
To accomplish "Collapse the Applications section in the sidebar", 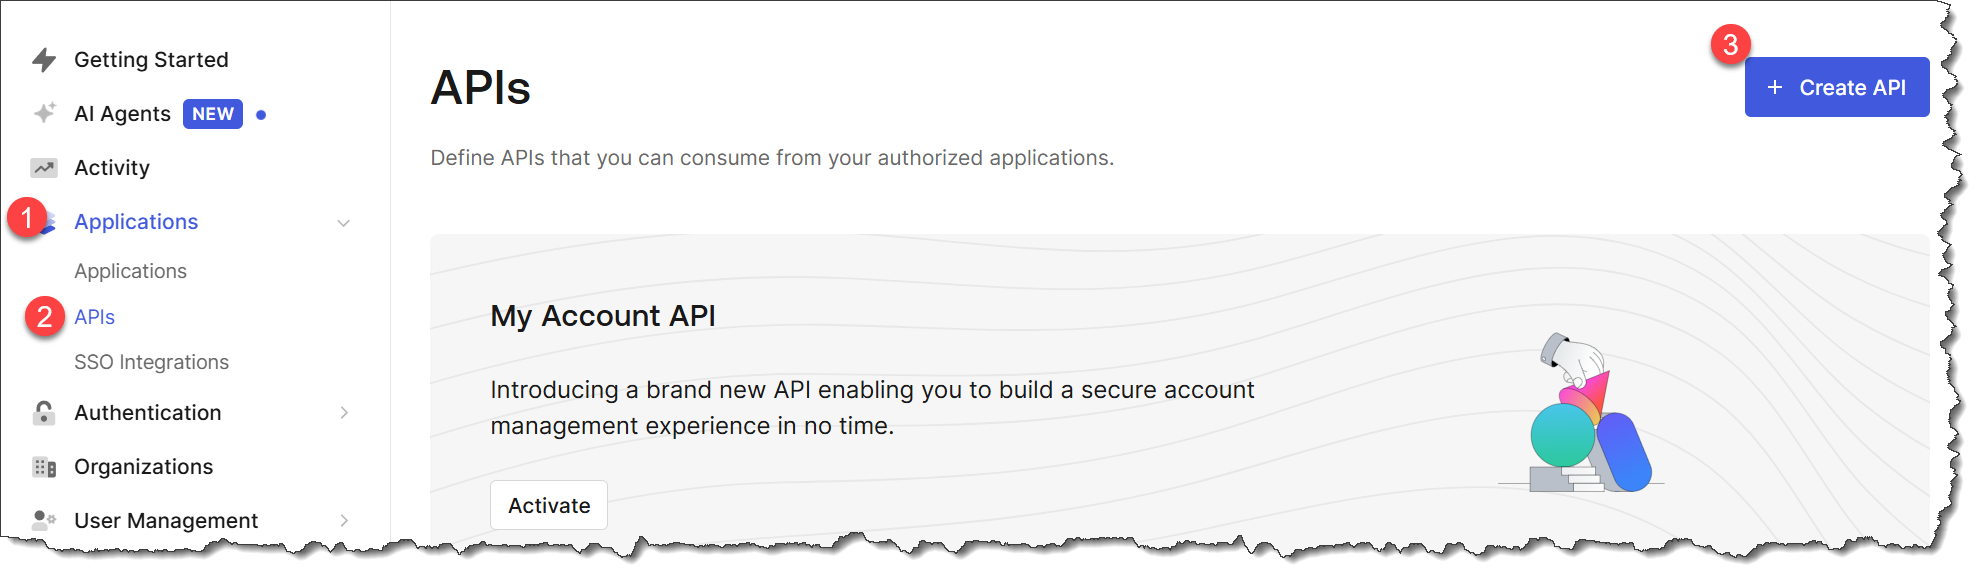I will [345, 222].
